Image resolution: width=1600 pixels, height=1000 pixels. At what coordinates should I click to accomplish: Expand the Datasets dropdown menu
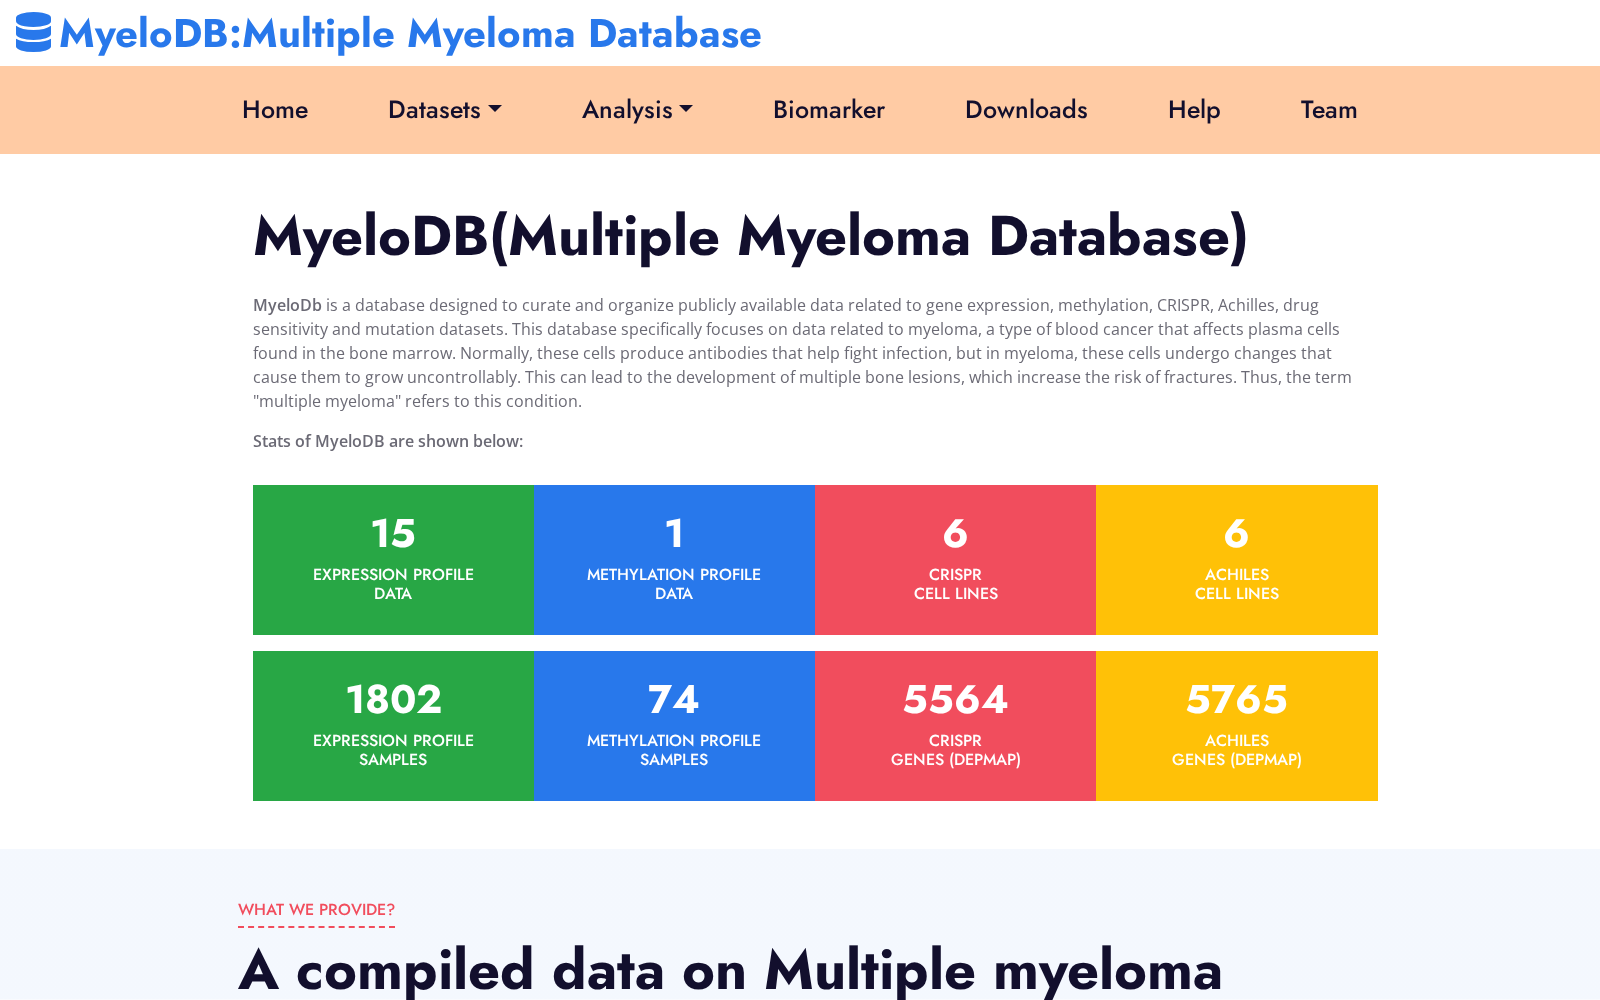[445, 110]
